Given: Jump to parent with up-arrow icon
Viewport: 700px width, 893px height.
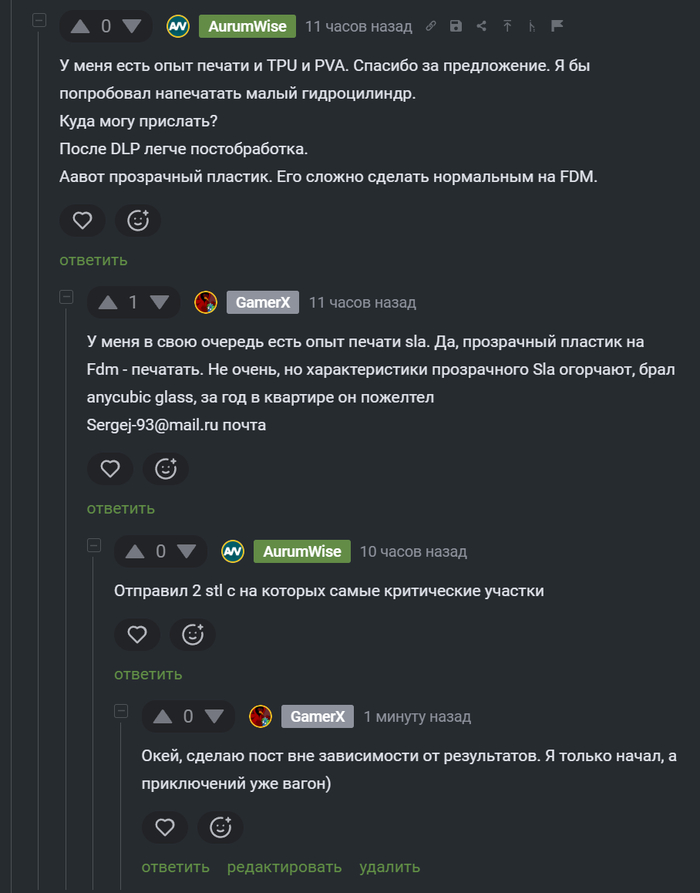Looking at the screenshot, I should (507, 26).
